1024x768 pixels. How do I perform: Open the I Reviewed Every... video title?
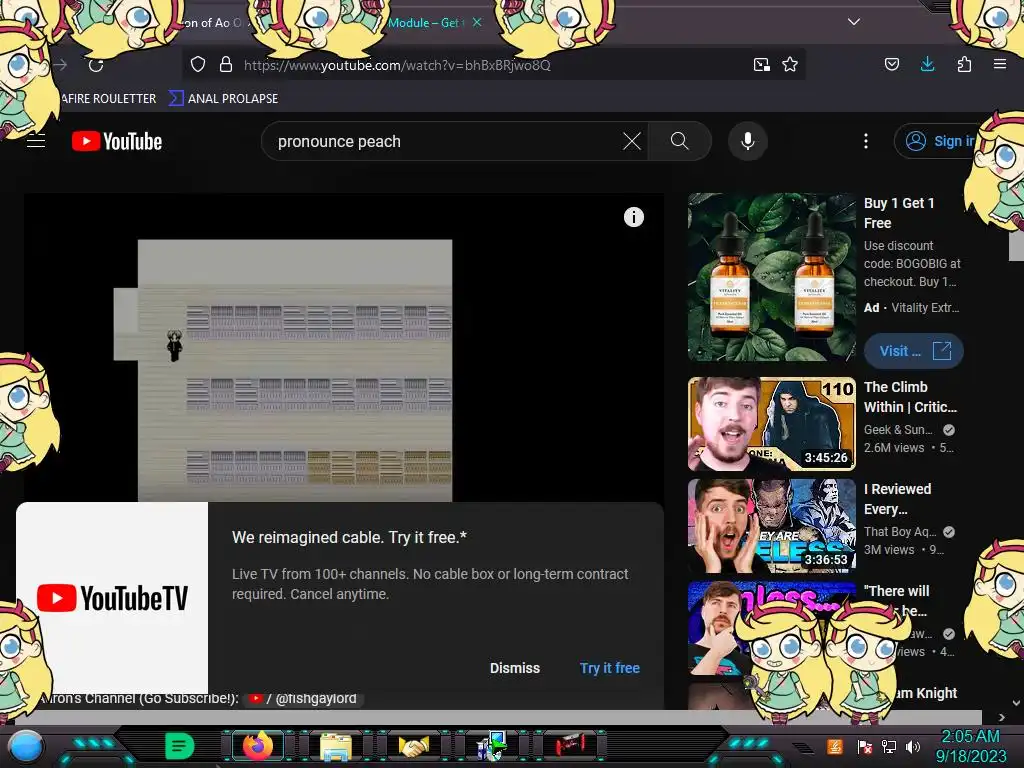point(897,499)
